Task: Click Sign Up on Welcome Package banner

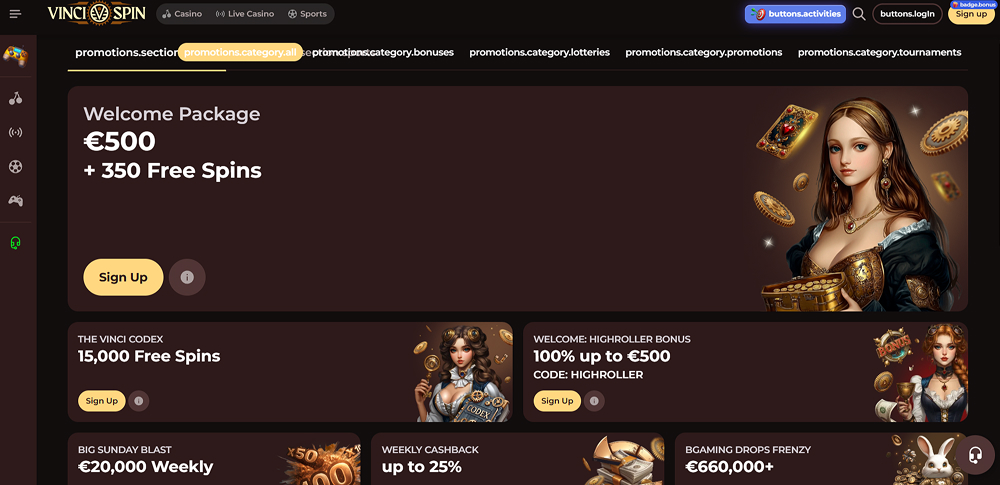Action: pos(123,277)
